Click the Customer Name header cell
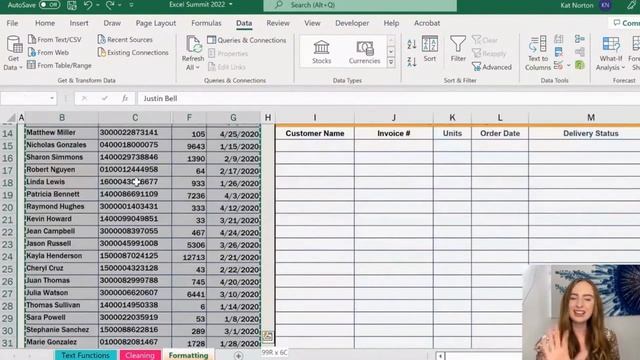Image resolution: width=640 pixels, height=360 pixels. click(x=315, y=133)
